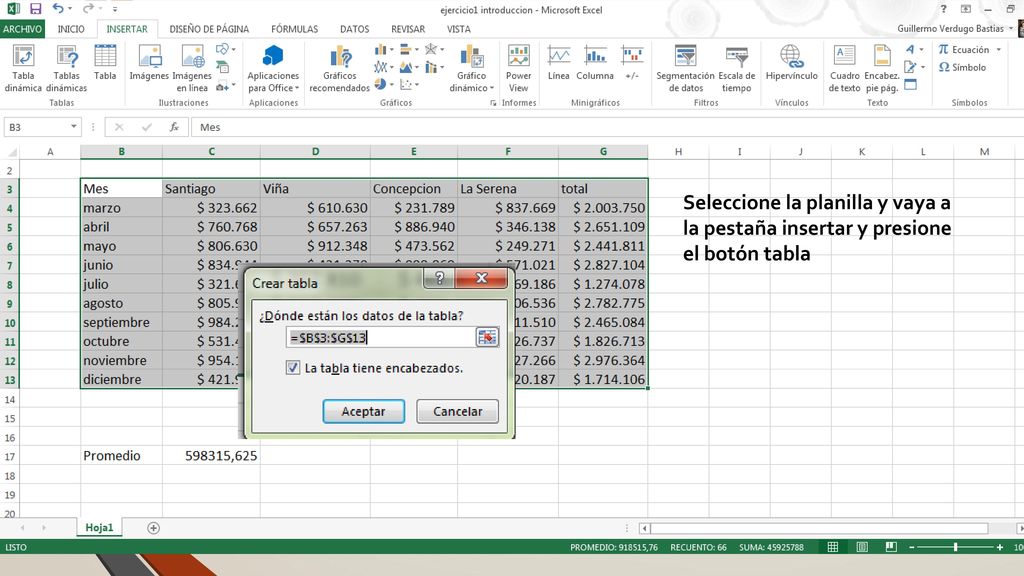Select cell with value 598315,625
The image size is (1024, 576).
(x=211, y=456)
